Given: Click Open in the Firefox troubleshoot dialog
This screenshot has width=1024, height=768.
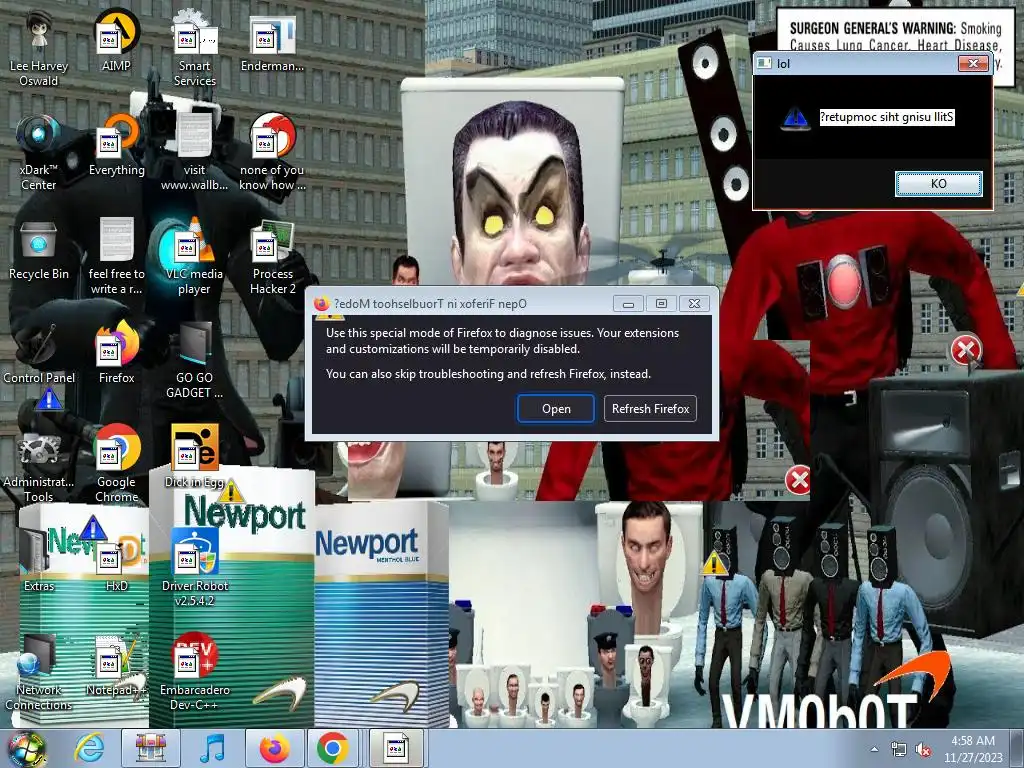Looking at the screenshot, I should (556, 409).
